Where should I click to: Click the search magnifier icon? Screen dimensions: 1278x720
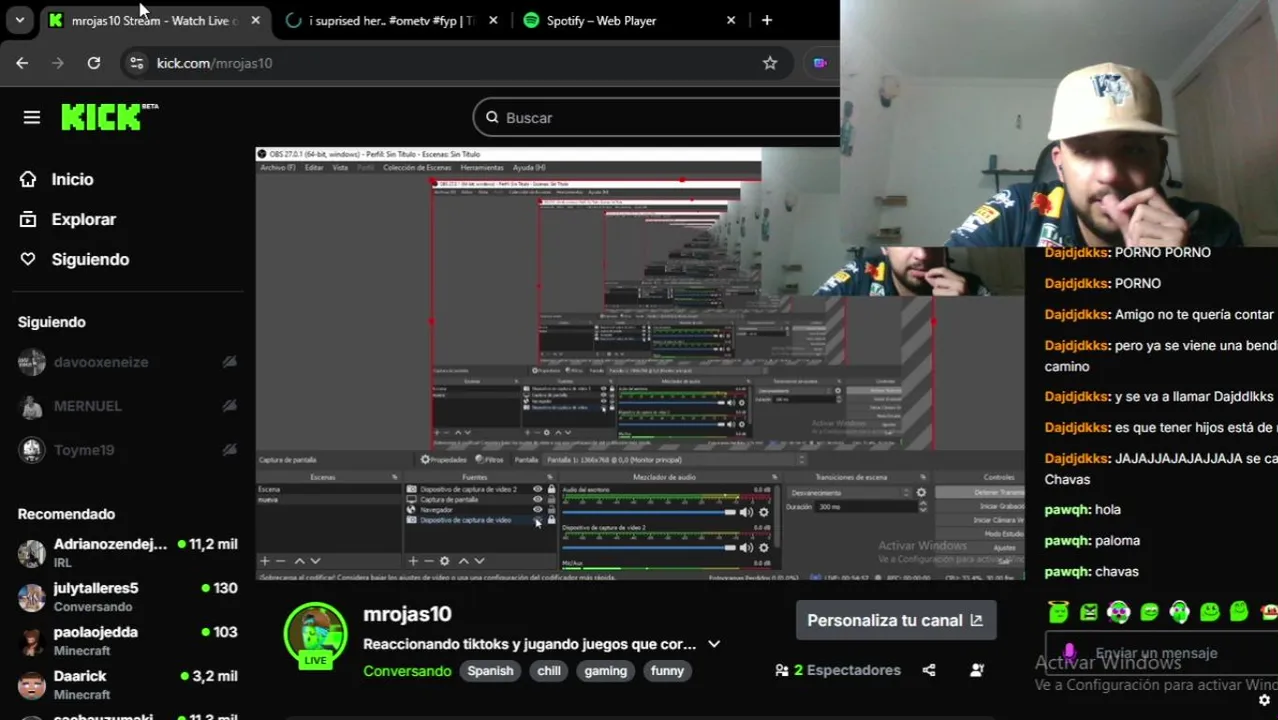492,118
